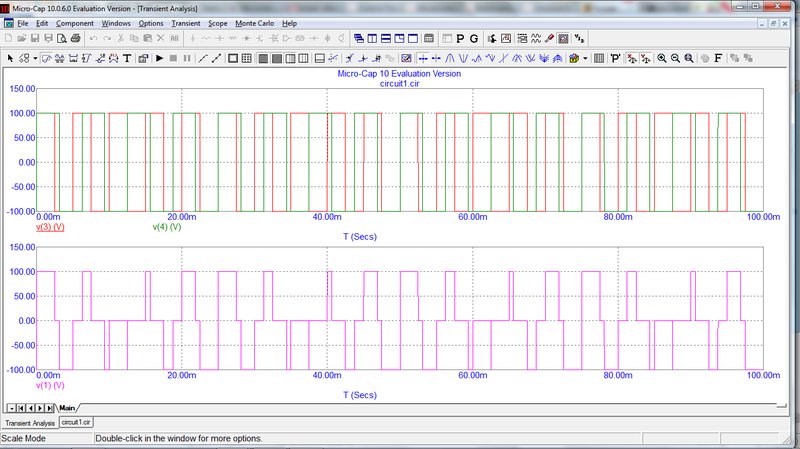Expand dropdown arrow beside the cube icon
This screenshot has height=449, width=800.
click(585, 58)
